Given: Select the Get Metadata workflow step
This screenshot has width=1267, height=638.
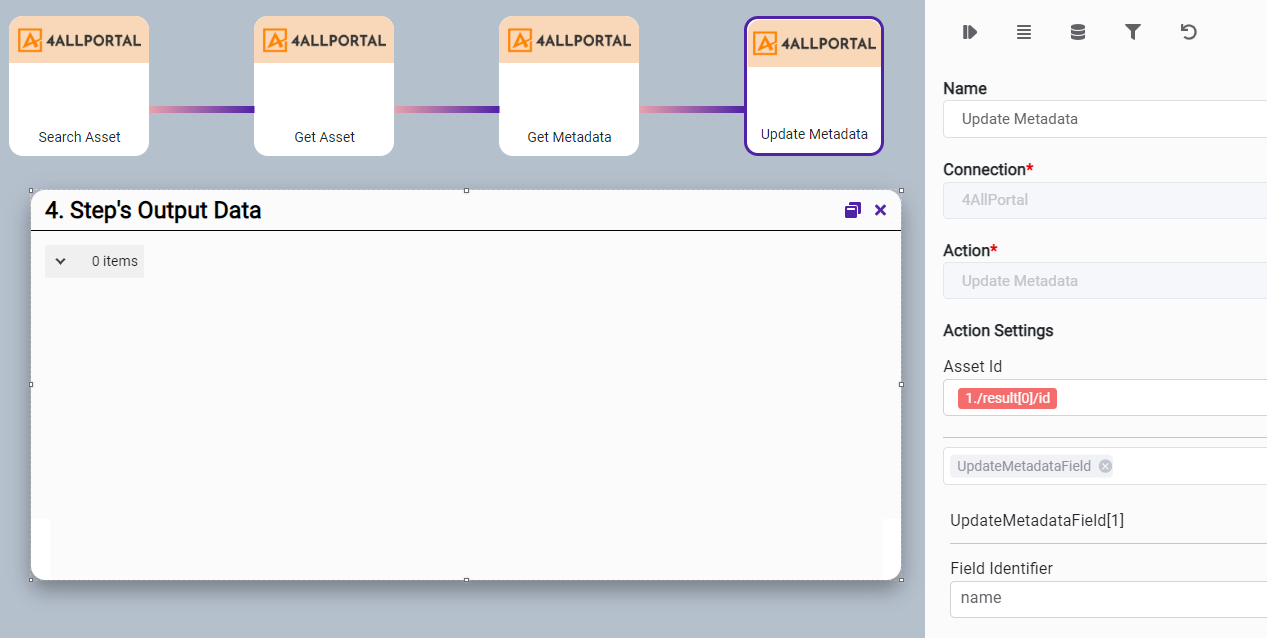Looking at the screenshot, I should click(569, 86).
